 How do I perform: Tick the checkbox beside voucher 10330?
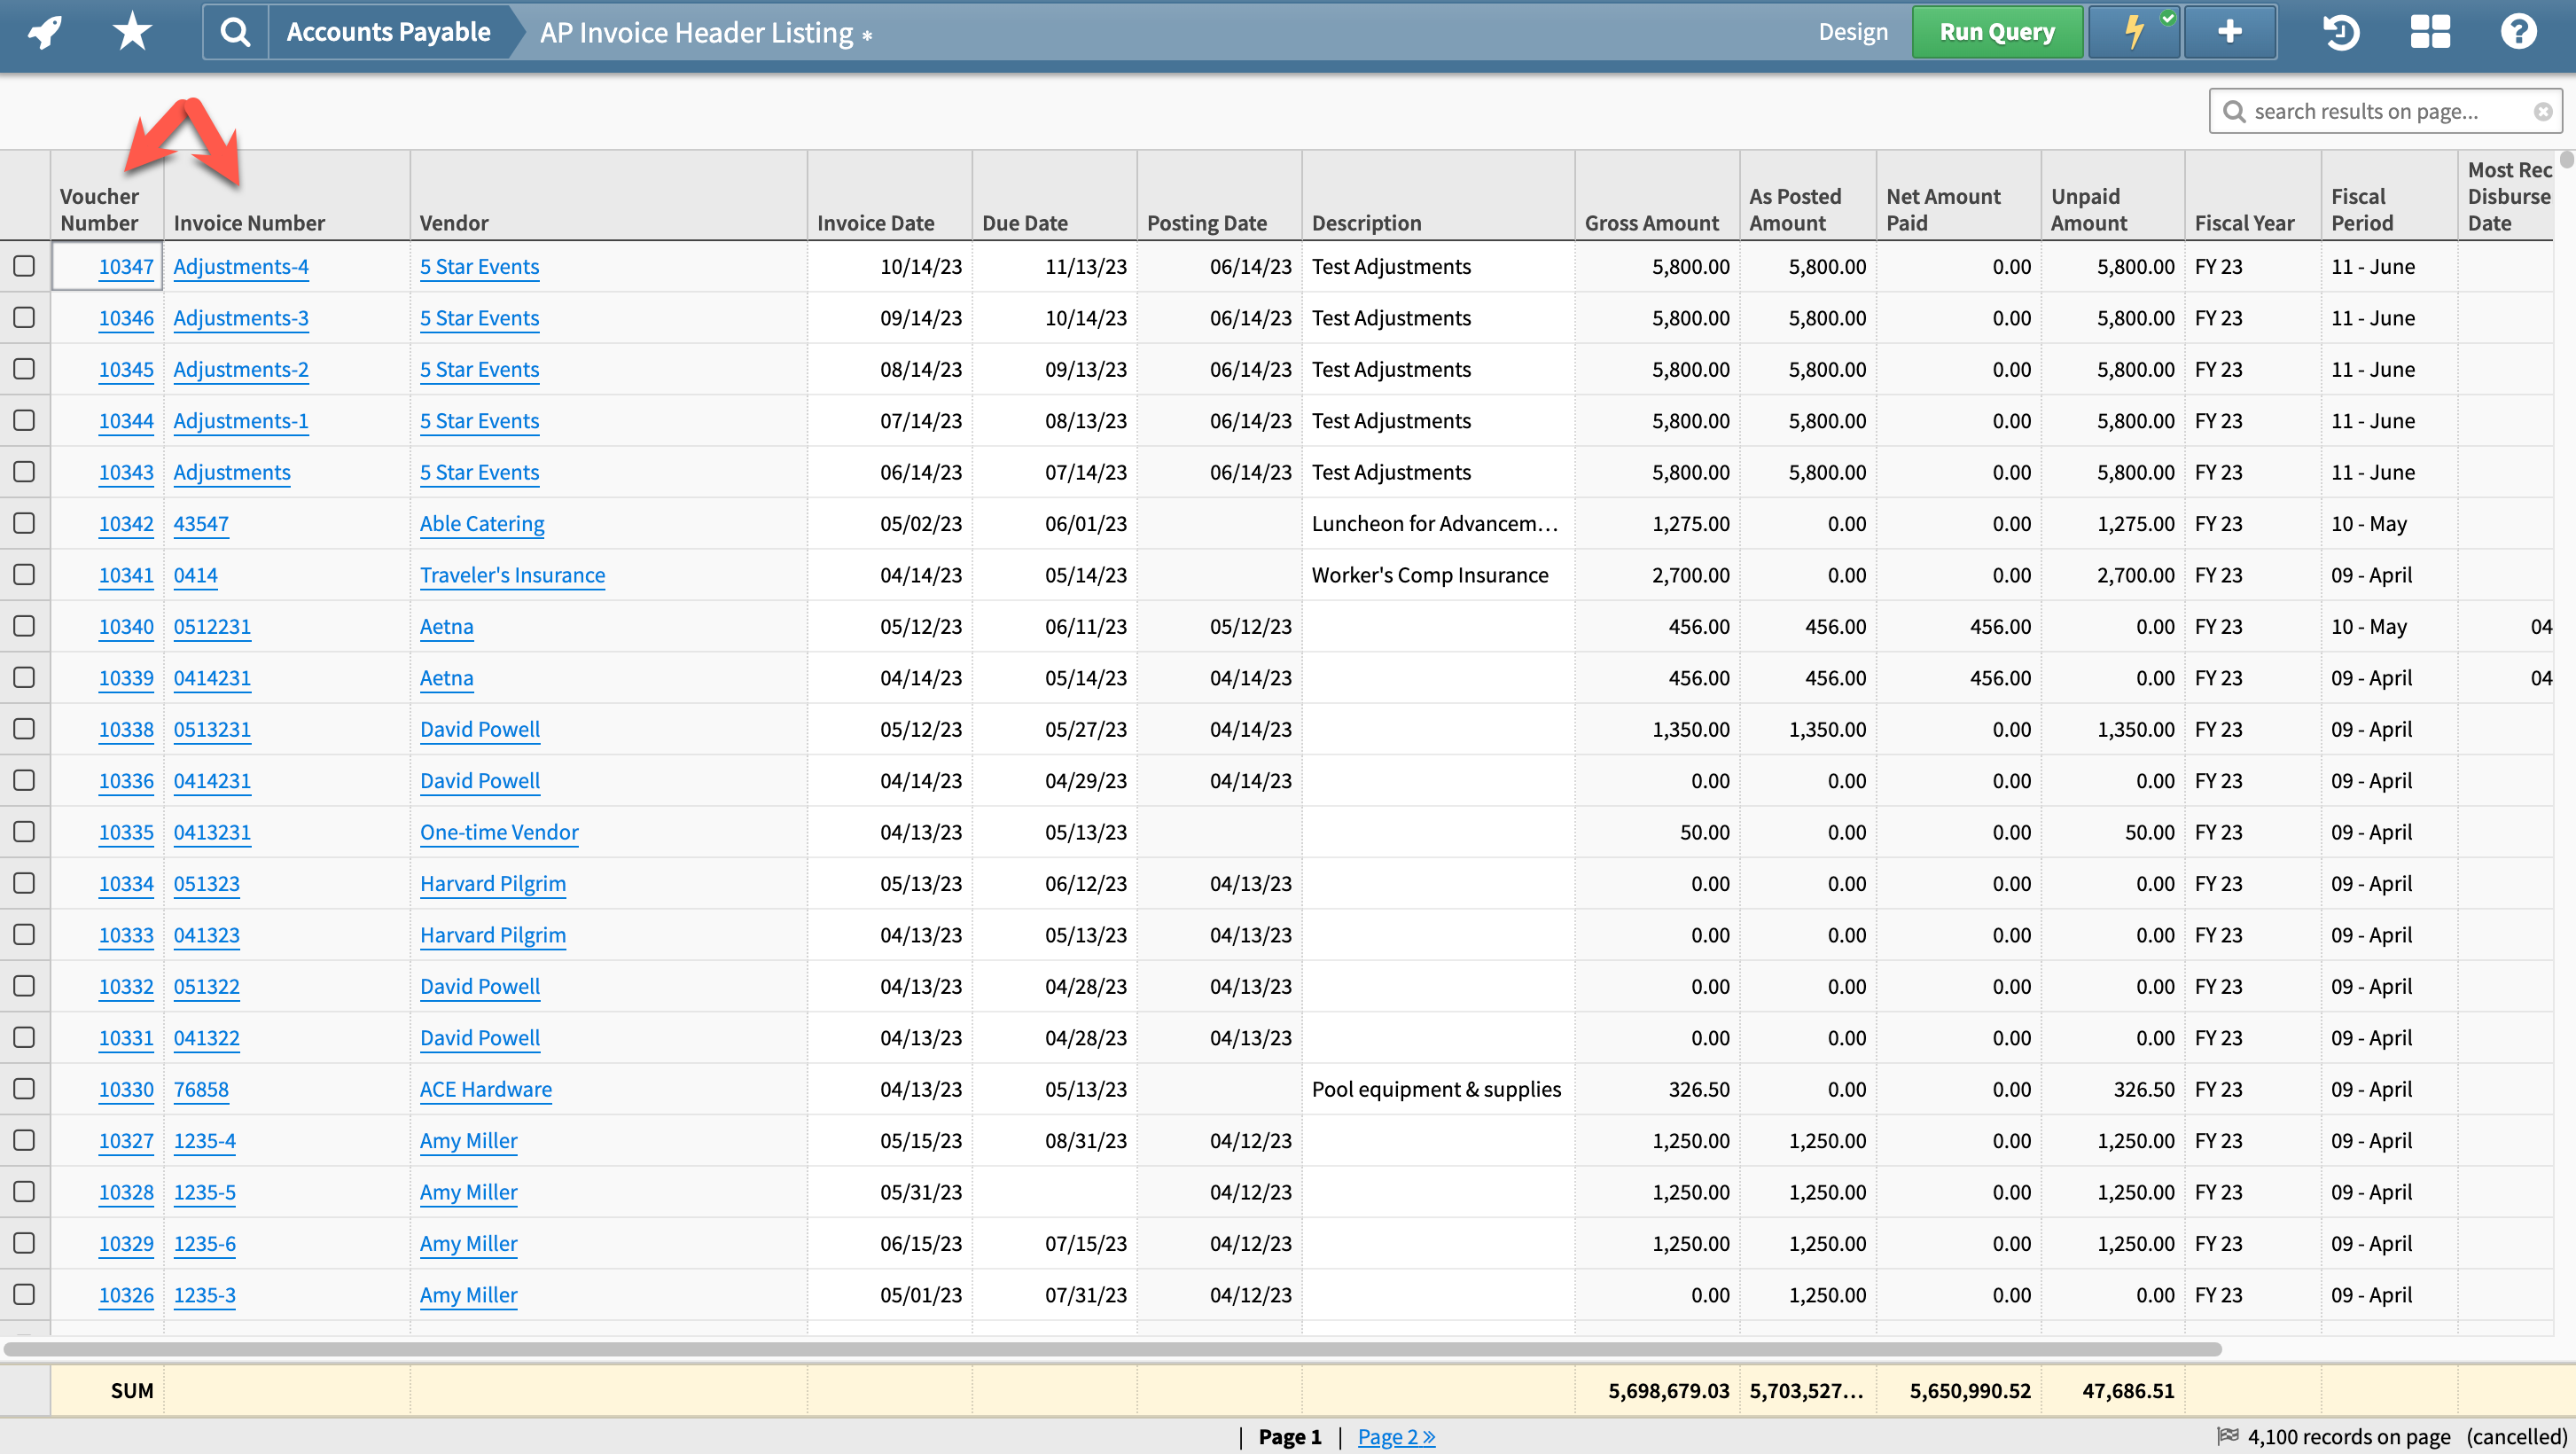(x=25, y=1089)
